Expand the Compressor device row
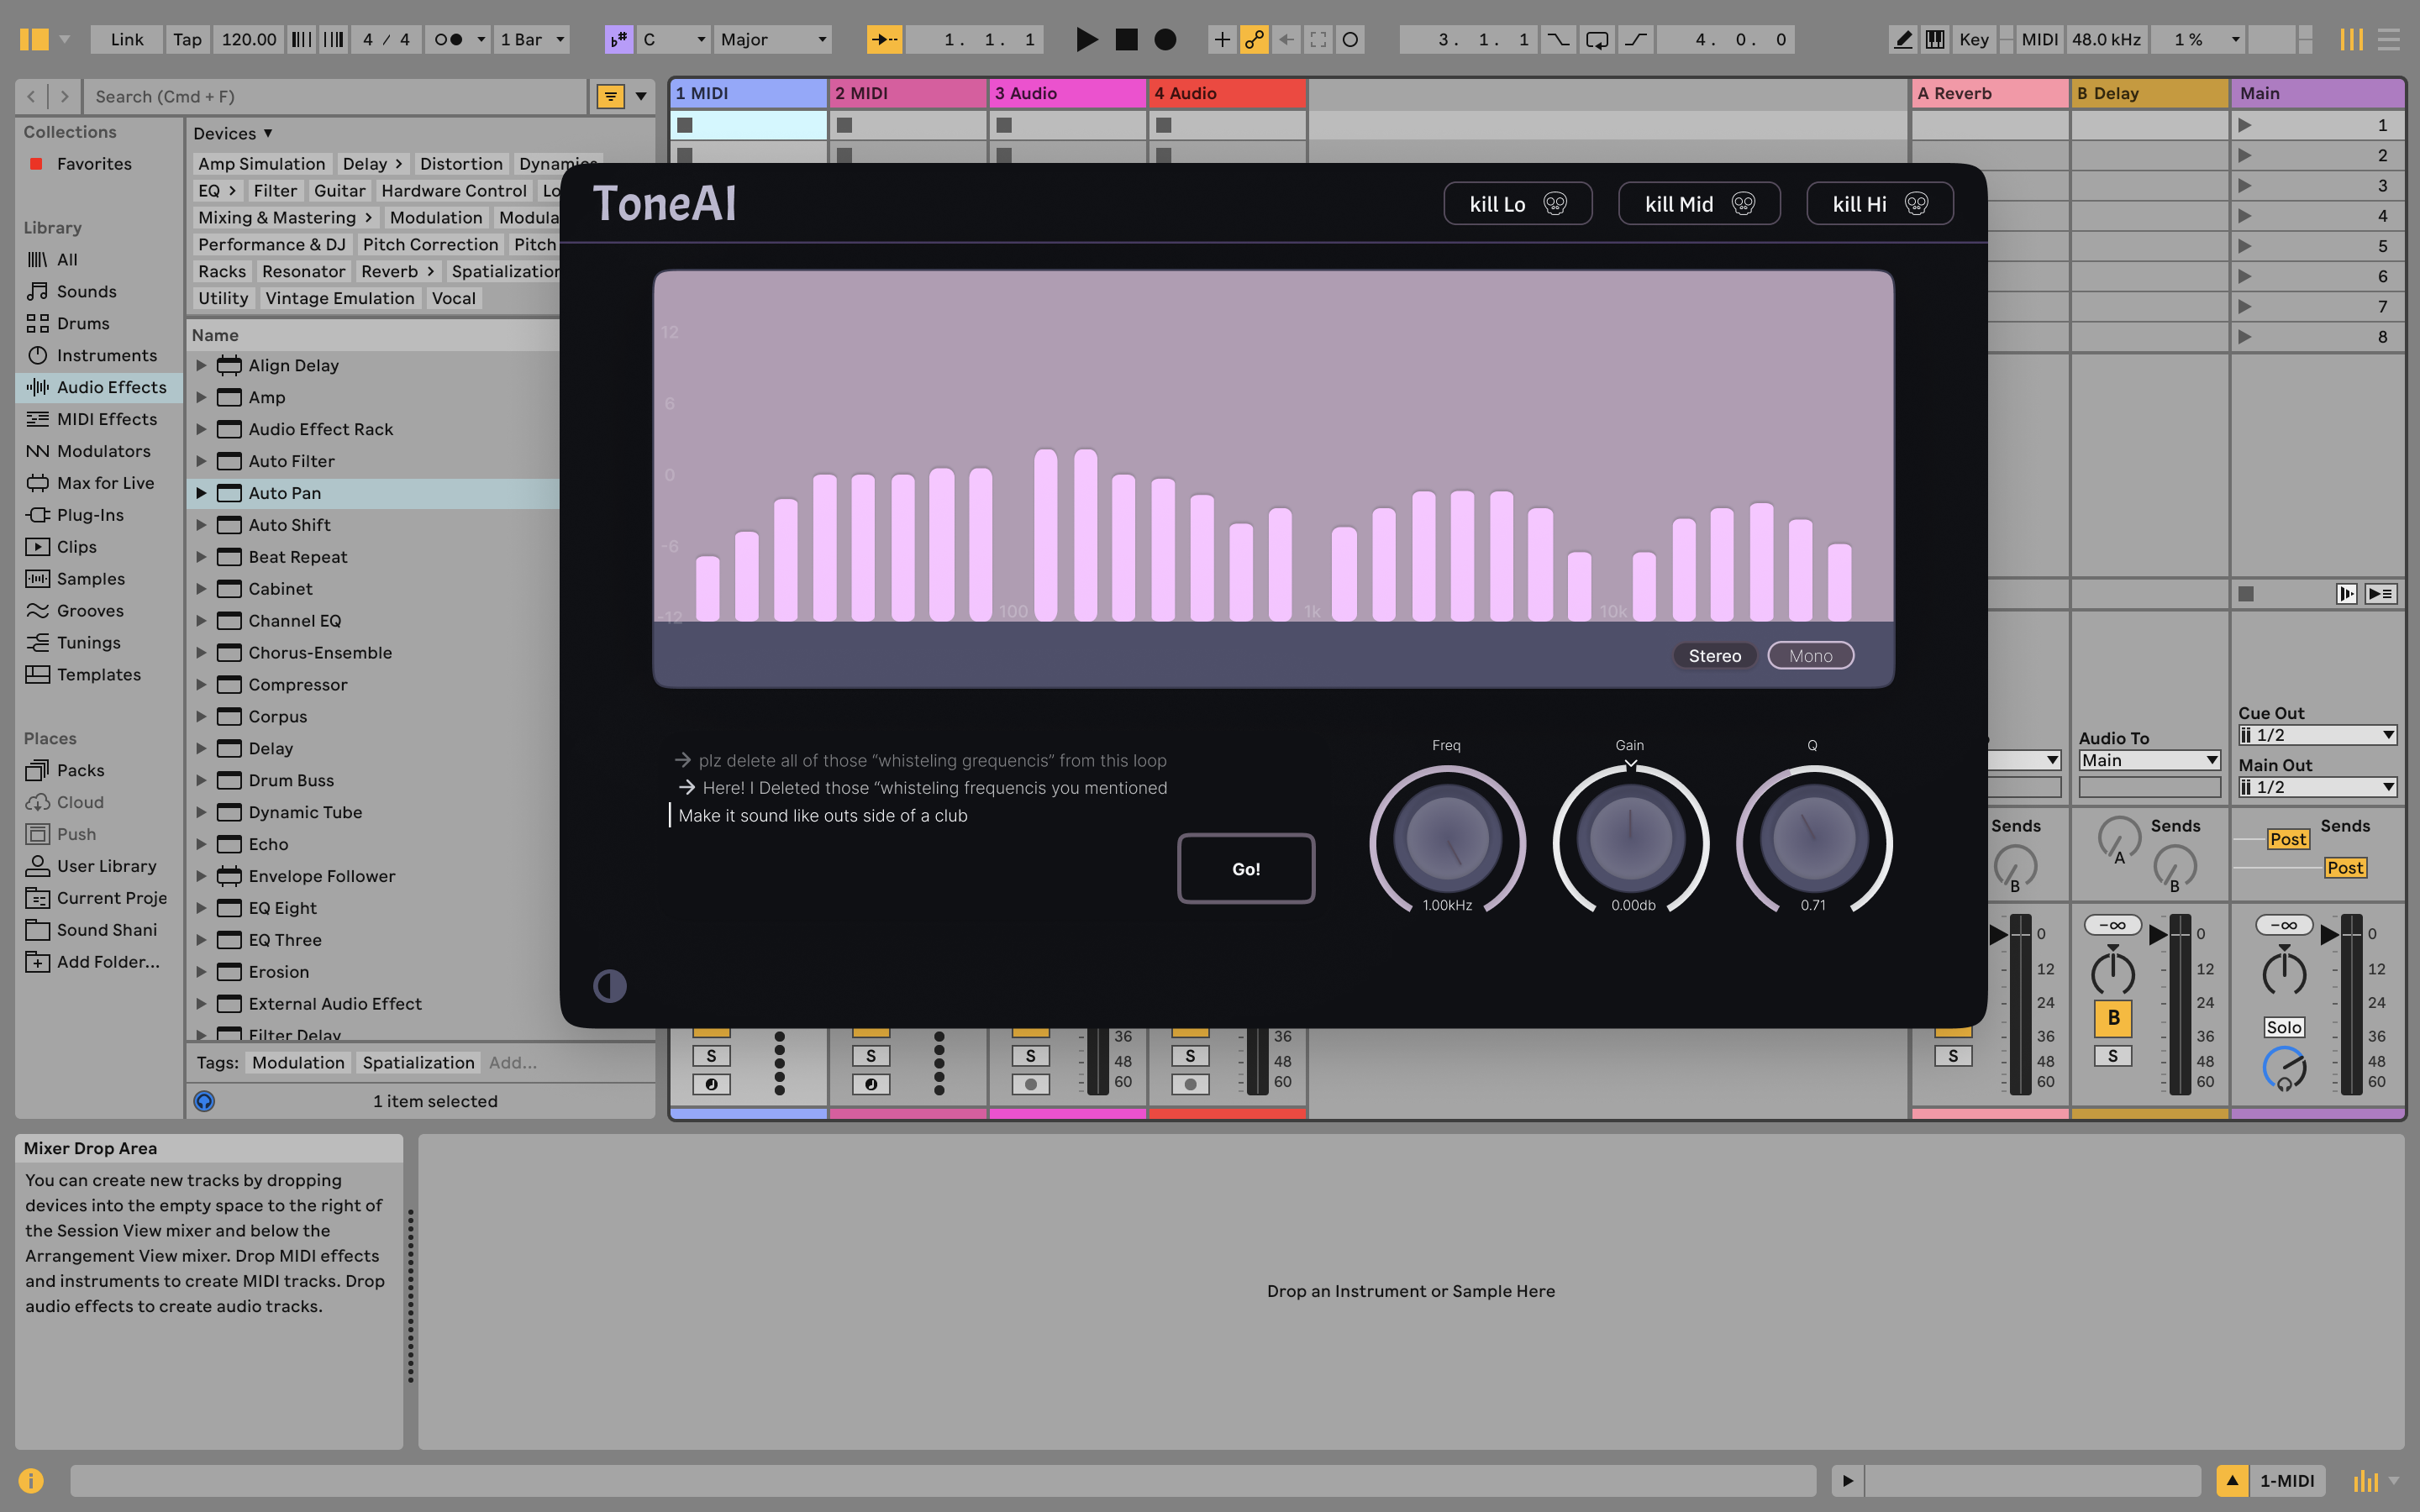Image resolution: width=2420 pixels, height=1512 pixels. coord(201,685)
